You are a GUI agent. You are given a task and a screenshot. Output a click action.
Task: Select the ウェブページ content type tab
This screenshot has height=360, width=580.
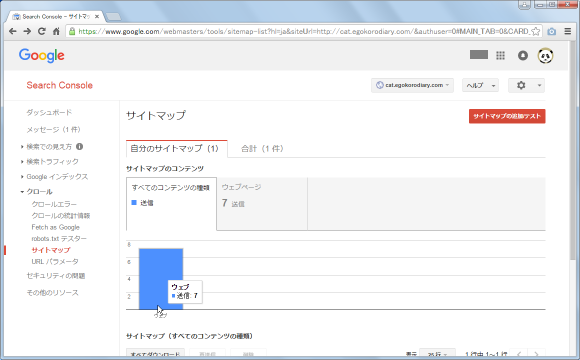pos(262,204)
